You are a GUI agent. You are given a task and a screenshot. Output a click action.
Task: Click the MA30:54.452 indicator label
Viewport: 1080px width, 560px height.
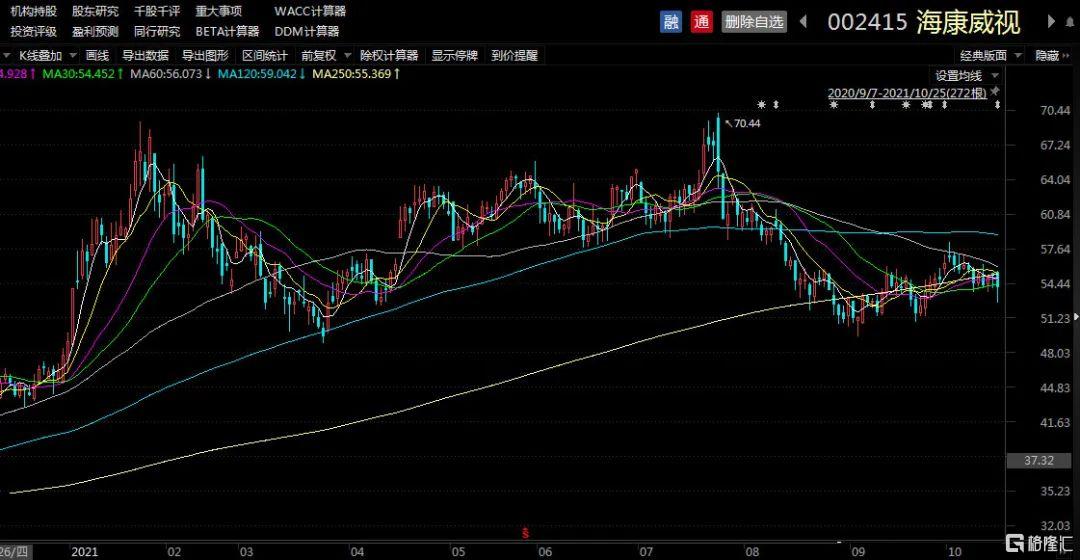[83, 74]
